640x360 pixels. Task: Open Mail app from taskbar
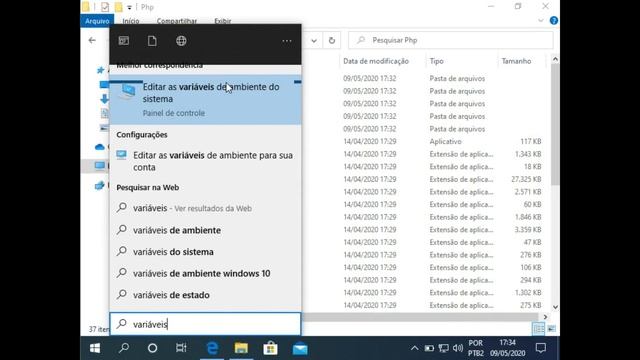pos(300,349)
